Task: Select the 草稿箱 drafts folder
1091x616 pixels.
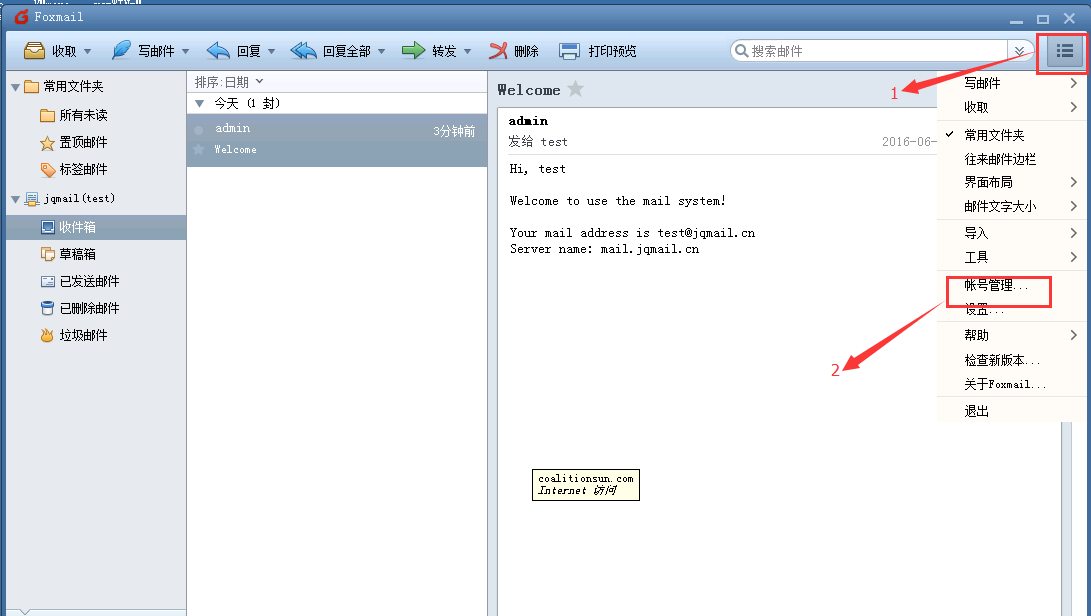Action: [76, 254]
